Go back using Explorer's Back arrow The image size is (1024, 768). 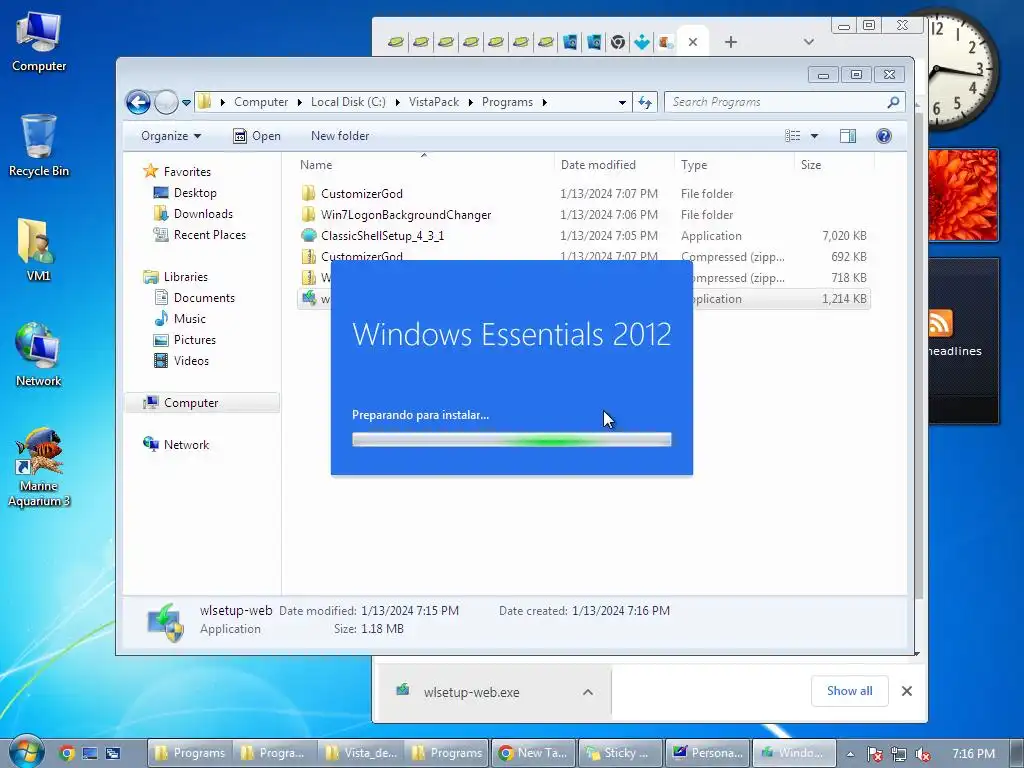138,102
